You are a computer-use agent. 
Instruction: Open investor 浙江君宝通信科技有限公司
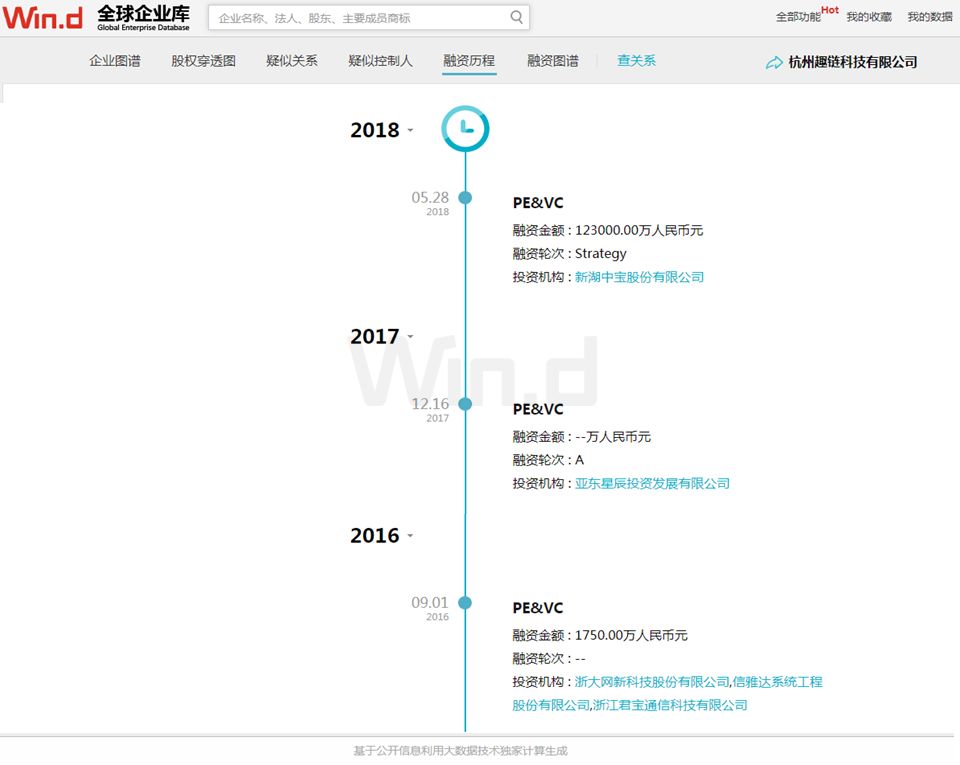(670, 705)
